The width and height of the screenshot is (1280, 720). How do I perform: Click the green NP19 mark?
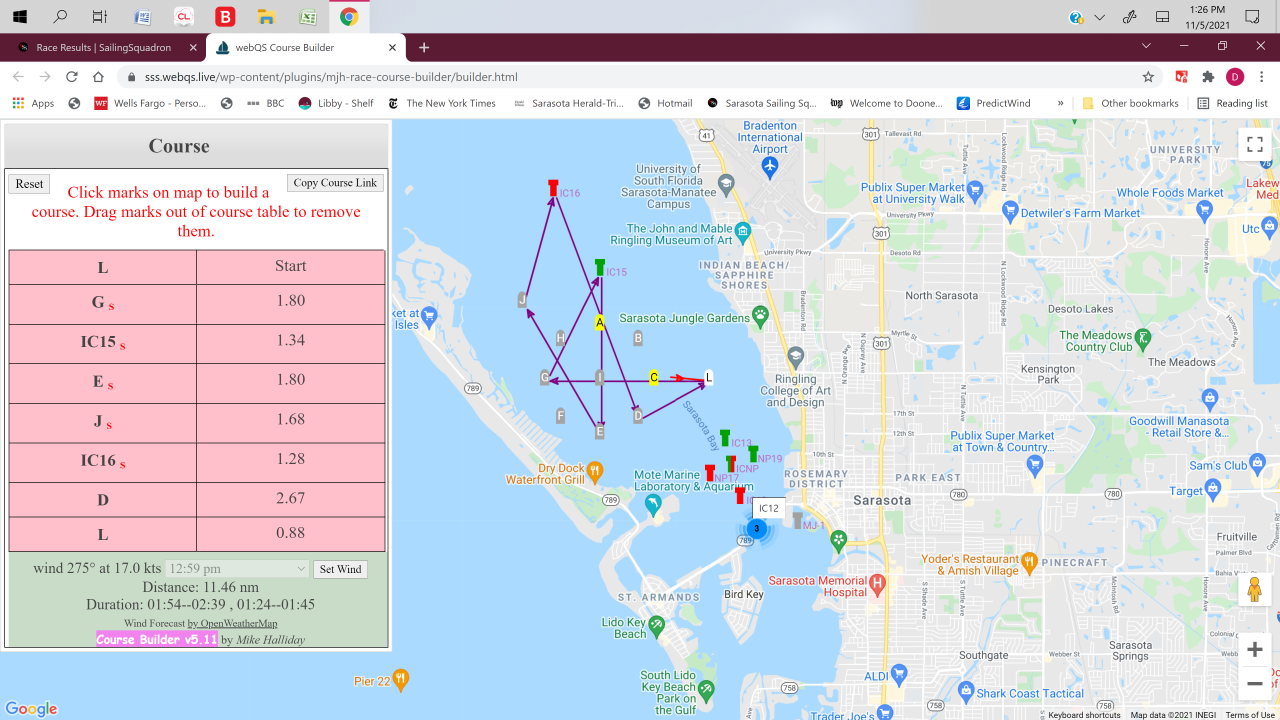click(753, 454)
